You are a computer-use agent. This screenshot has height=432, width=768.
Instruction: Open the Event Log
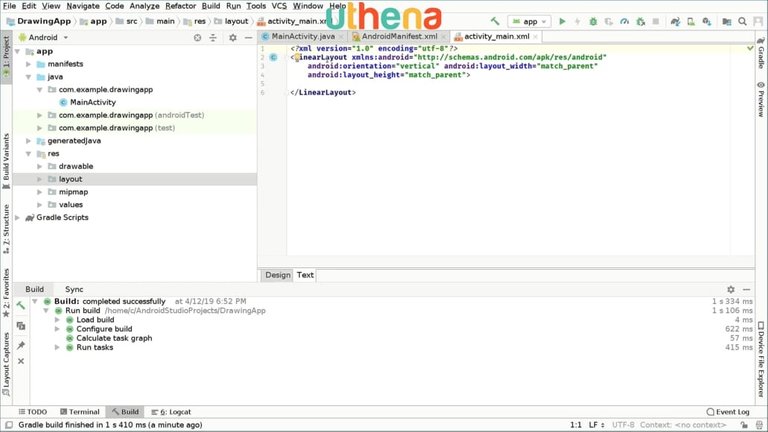[x=728, y=412]
